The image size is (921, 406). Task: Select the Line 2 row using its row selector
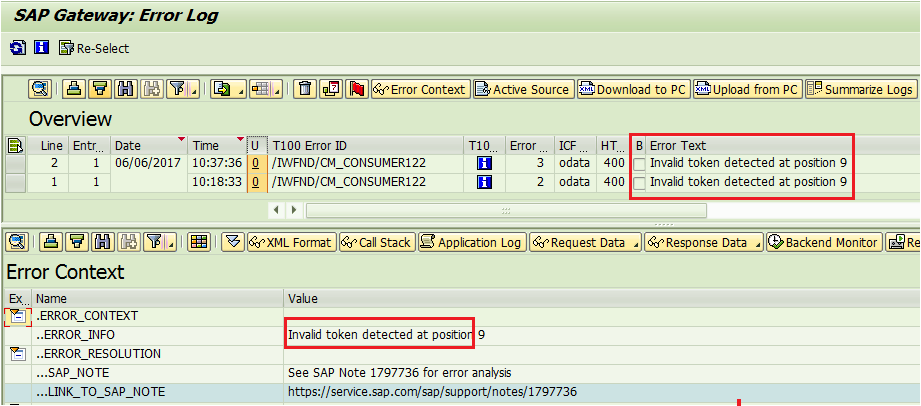pyautogui.click(x=15, y=163)
